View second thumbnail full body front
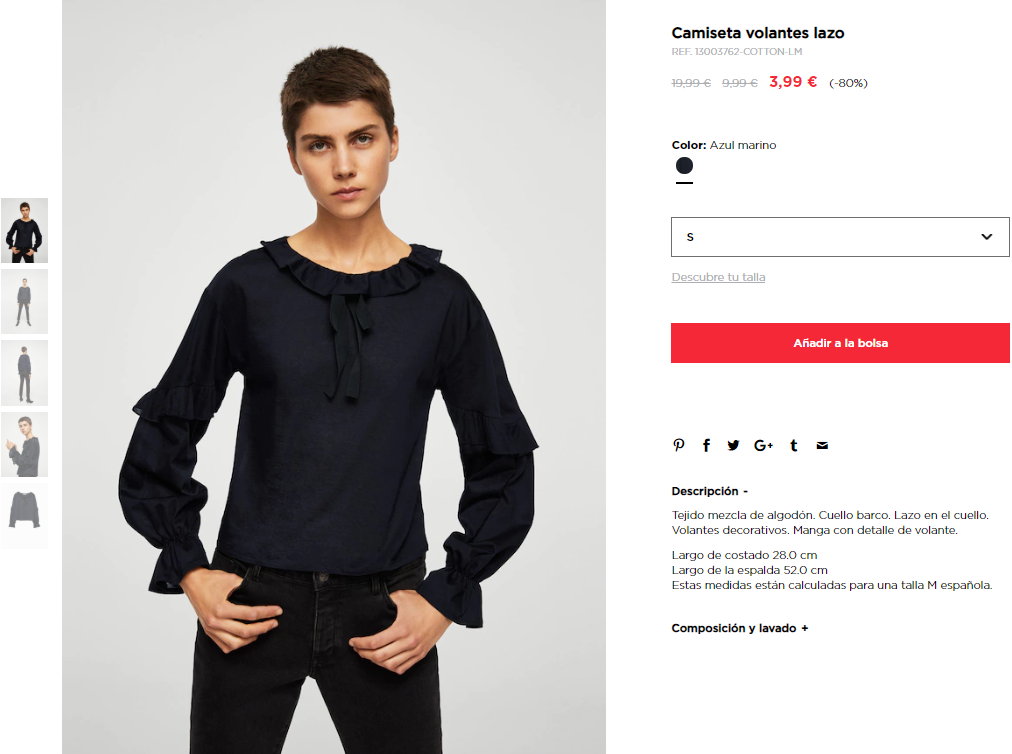This screenshot has height=754, width=1012. 25,301
